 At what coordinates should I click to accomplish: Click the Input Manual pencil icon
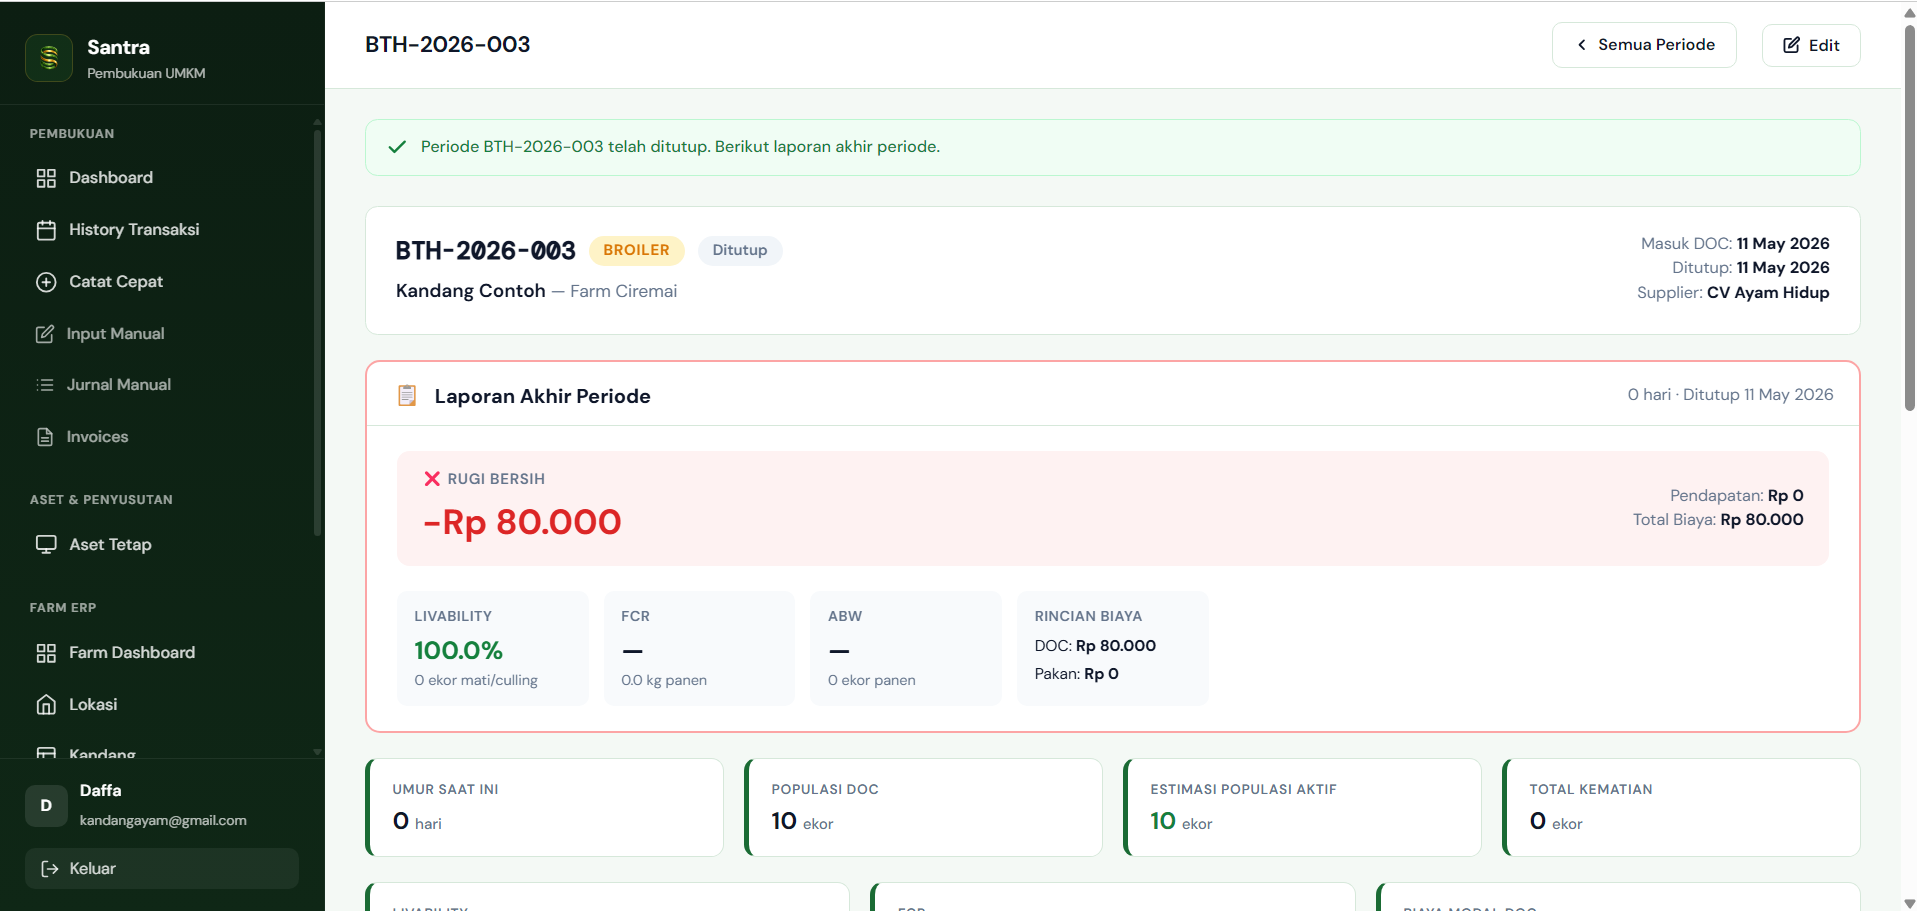click(x=45, y=334)
